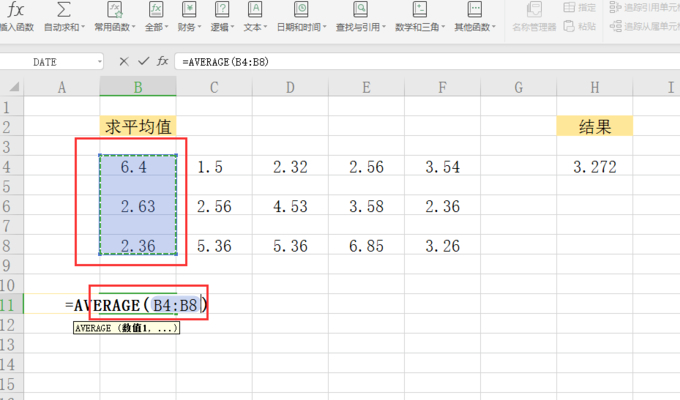Select column B header
Screen dimensions: 680x400
point(138,87)
